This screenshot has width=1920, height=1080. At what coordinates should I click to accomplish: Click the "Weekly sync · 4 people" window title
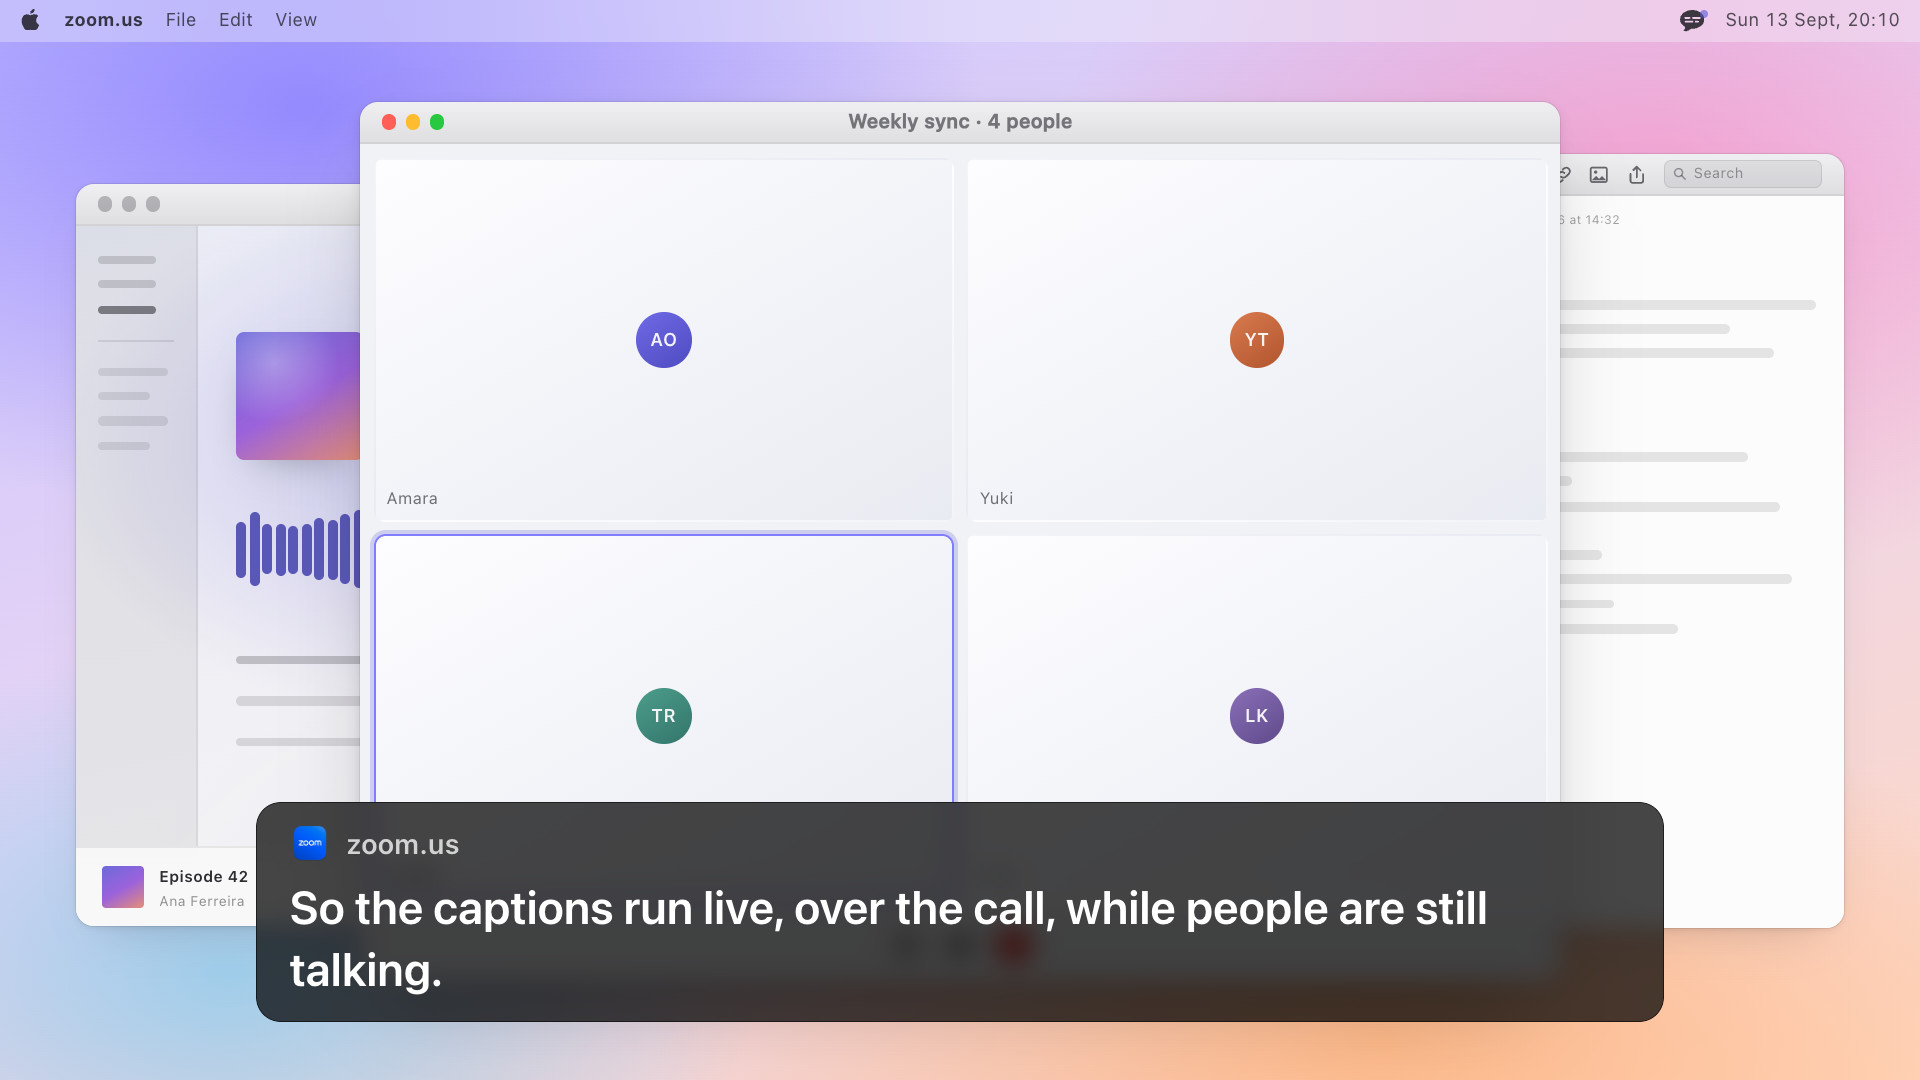[960, 122]
